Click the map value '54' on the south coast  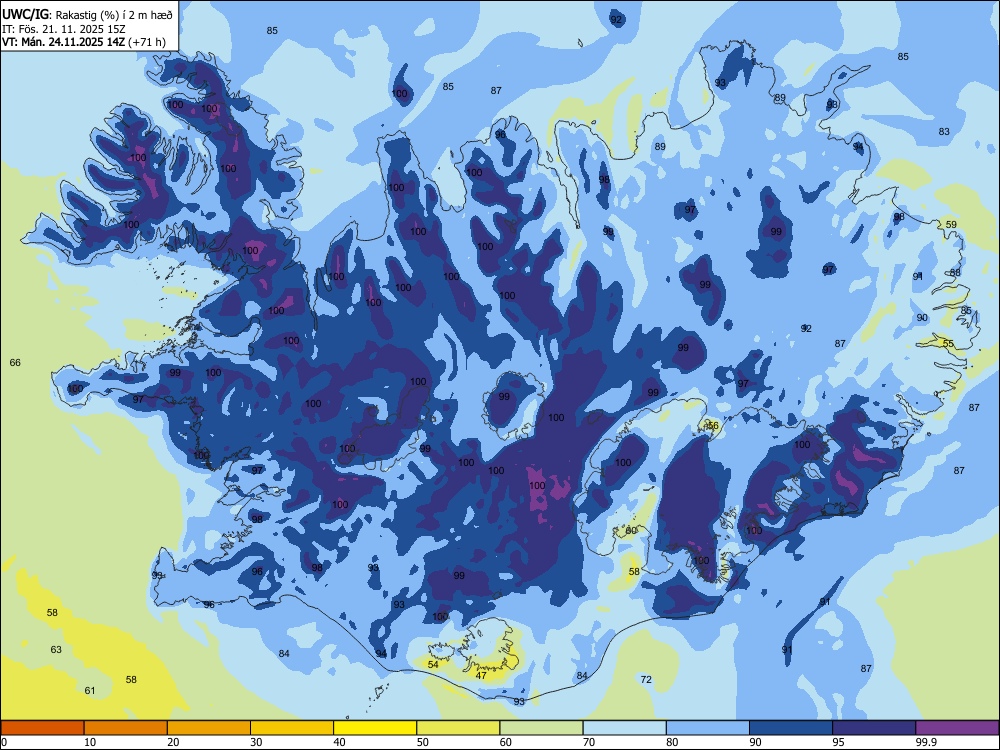tap(433, 665)
